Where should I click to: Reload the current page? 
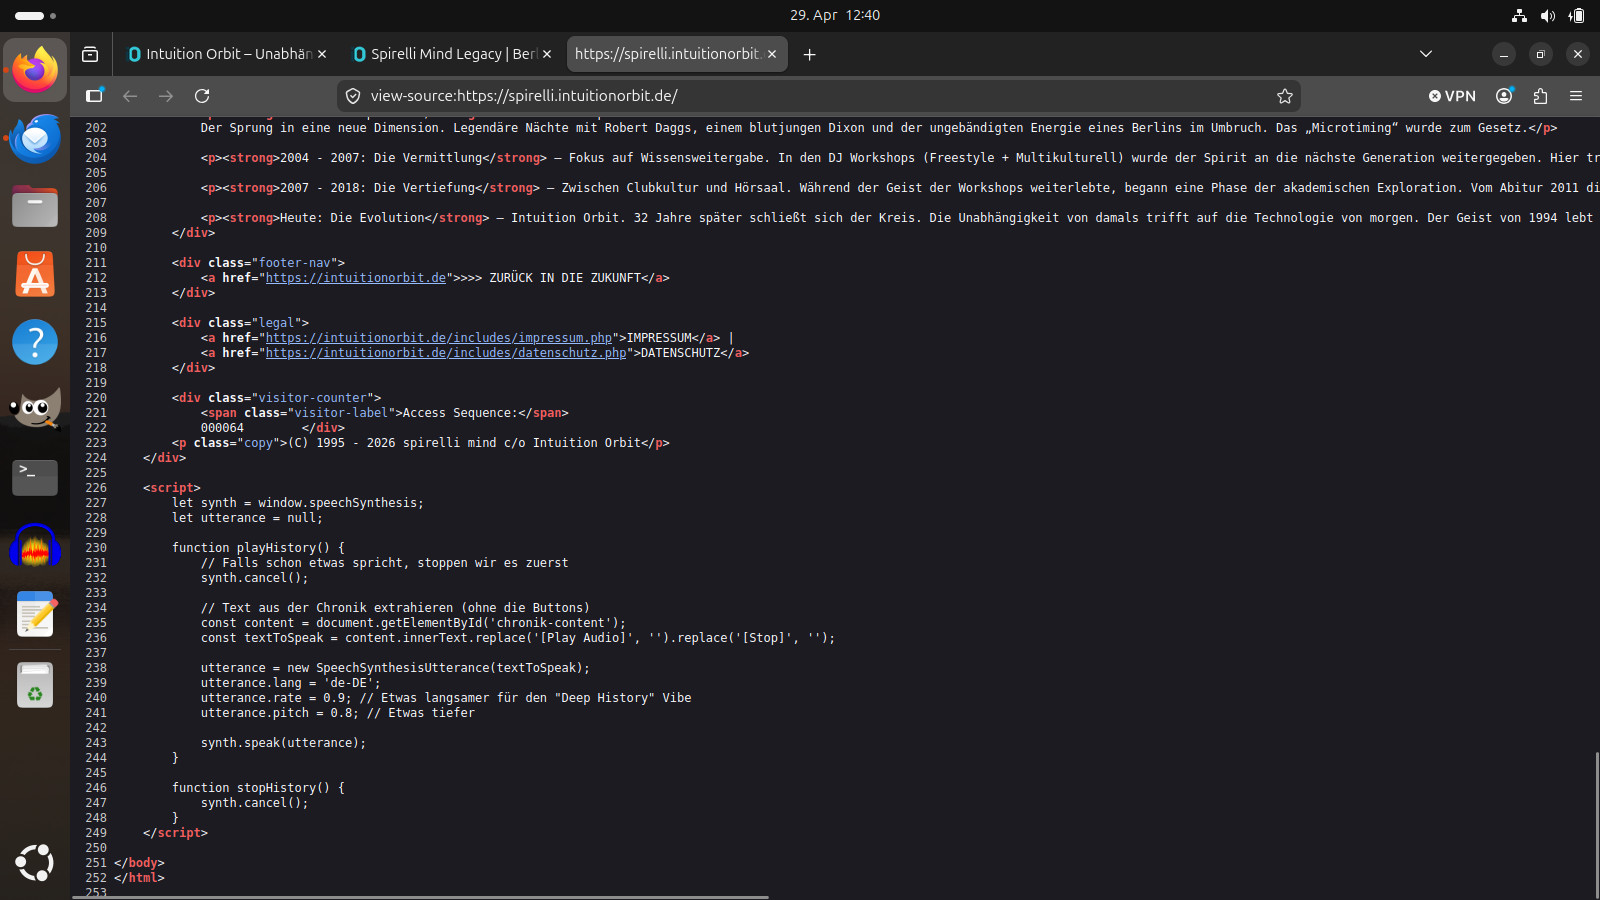click(202, 96)
